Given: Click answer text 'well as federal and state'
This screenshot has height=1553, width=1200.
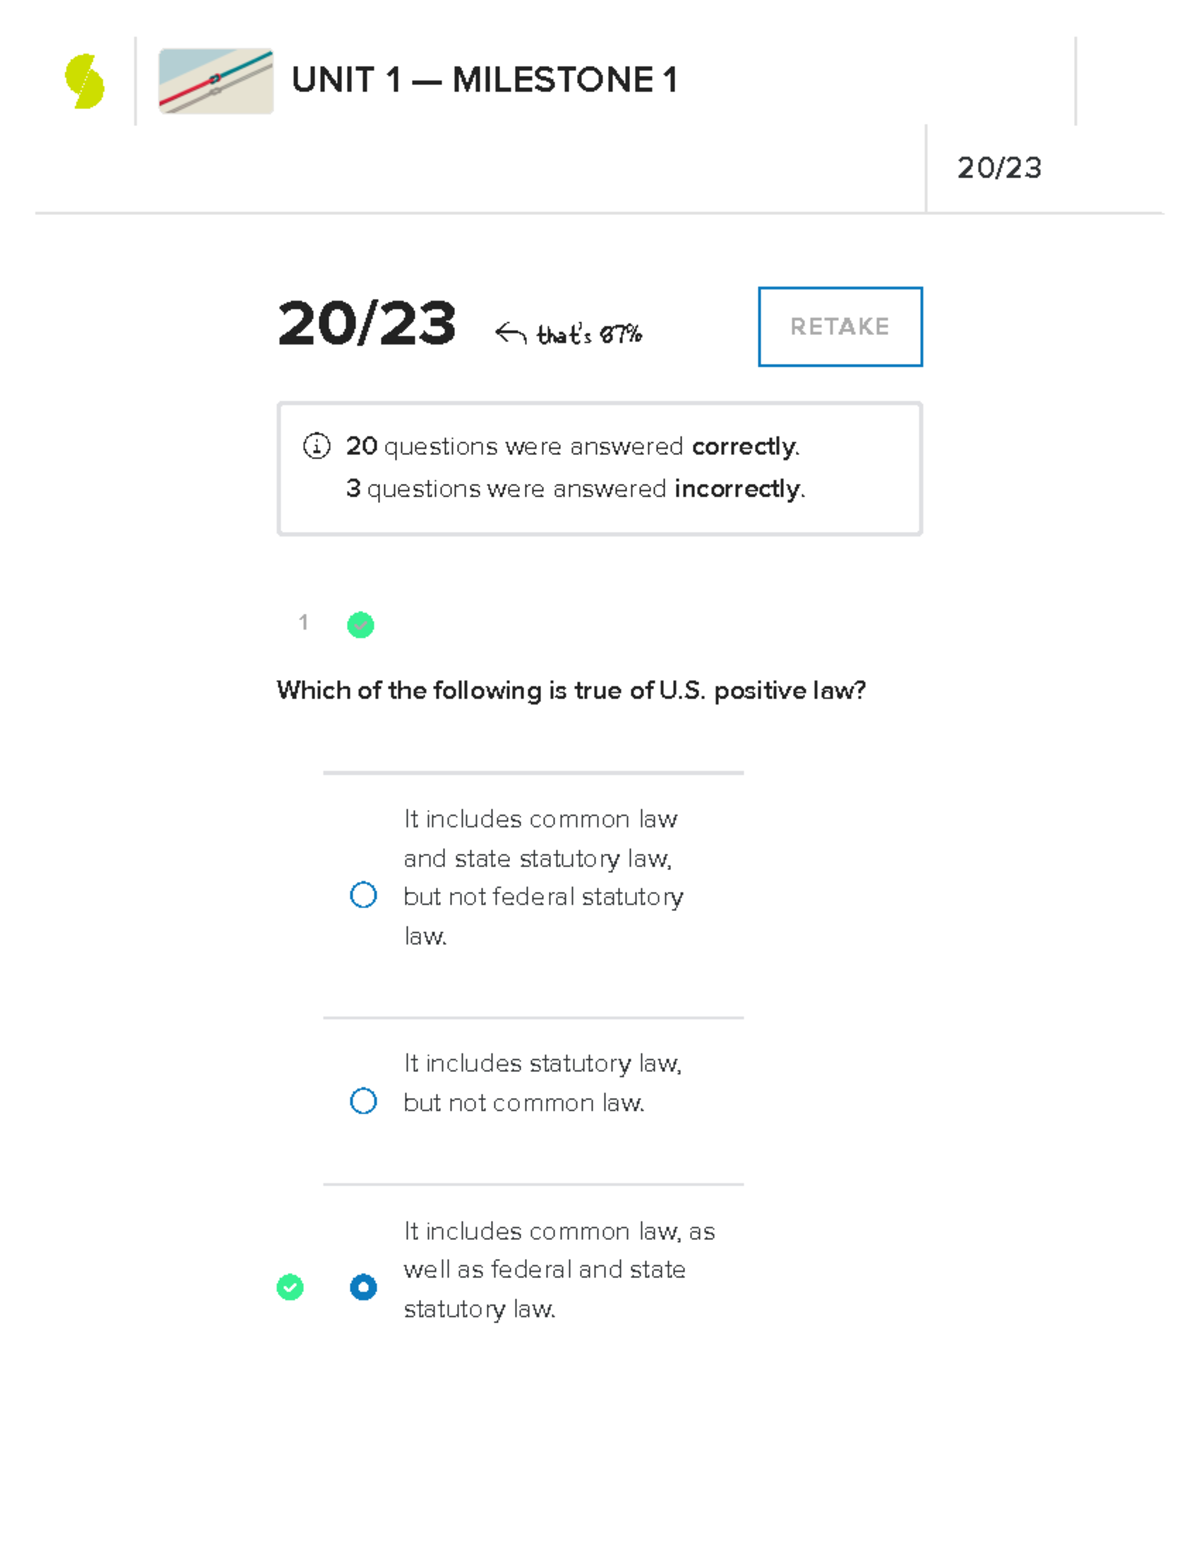Looking at the screenshot, I should click(544, 1269).
